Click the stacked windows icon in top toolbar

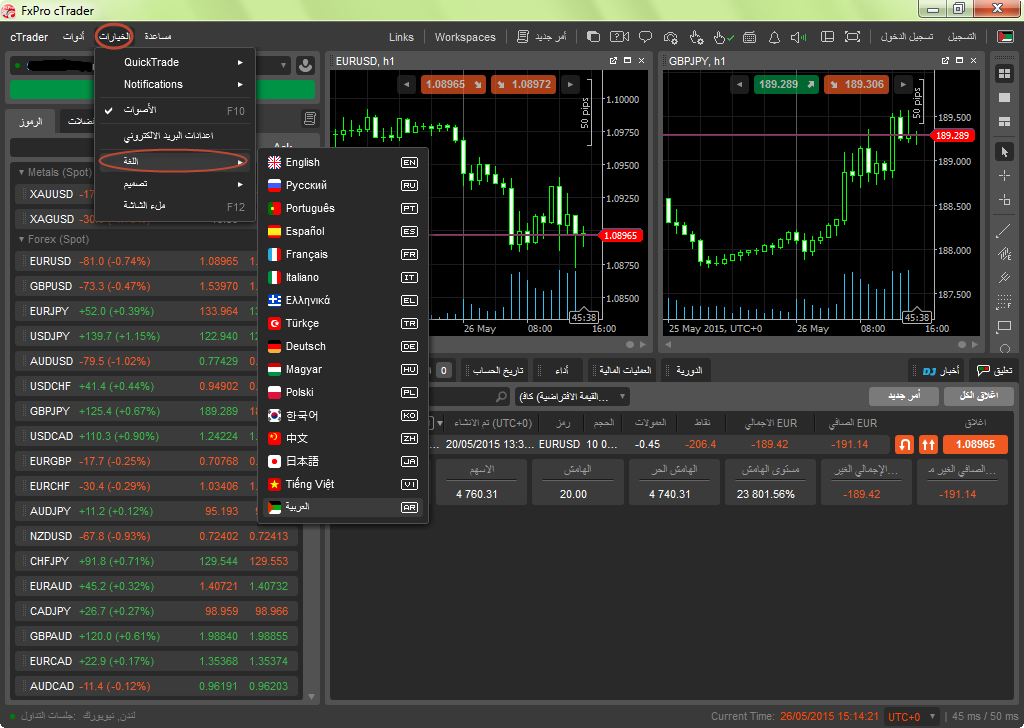593,37
